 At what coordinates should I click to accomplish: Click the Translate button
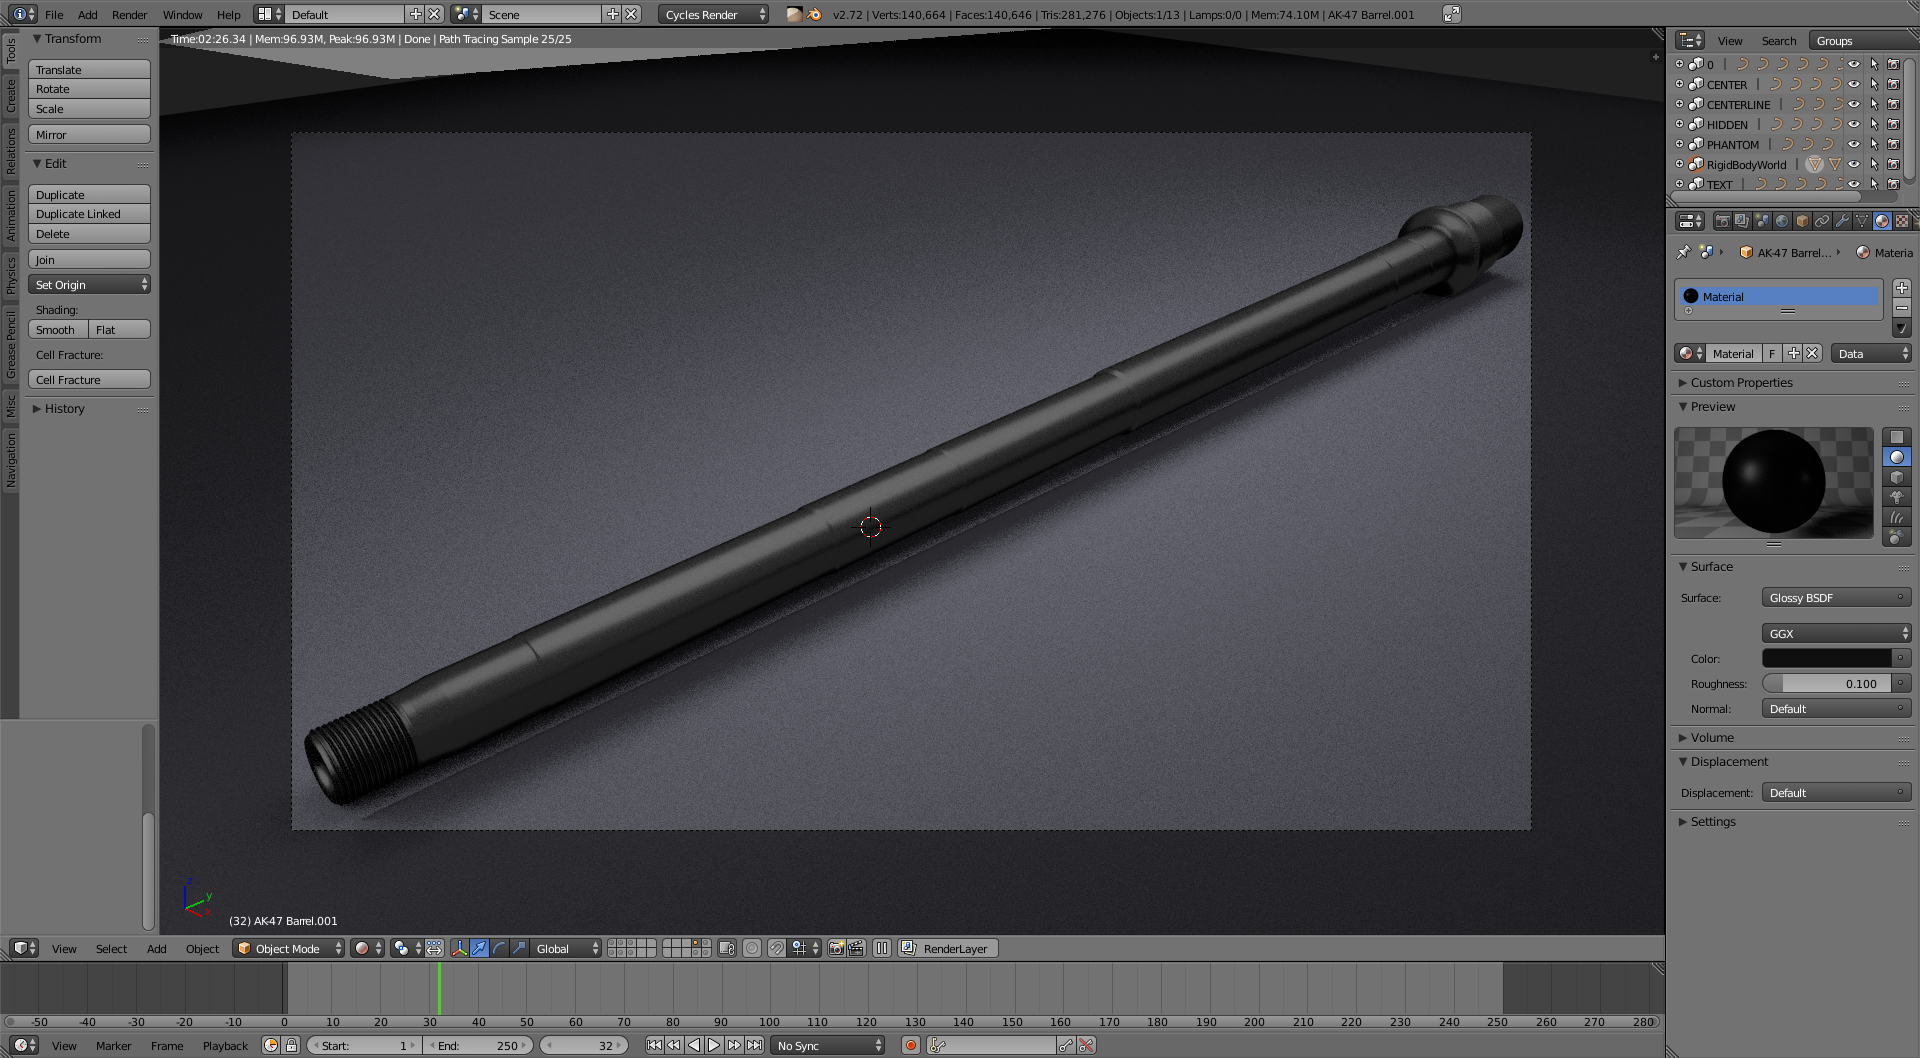click(x=89, y=69)
